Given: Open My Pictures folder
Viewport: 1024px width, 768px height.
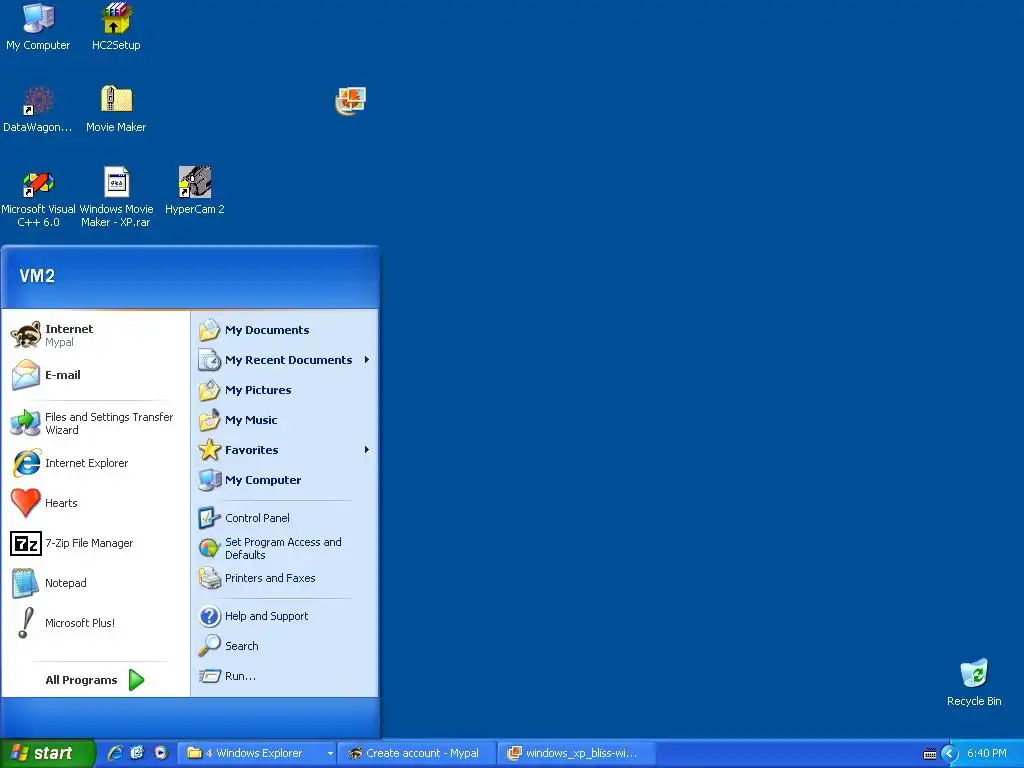Looking at the screenshot, I should tap(285, 390).
